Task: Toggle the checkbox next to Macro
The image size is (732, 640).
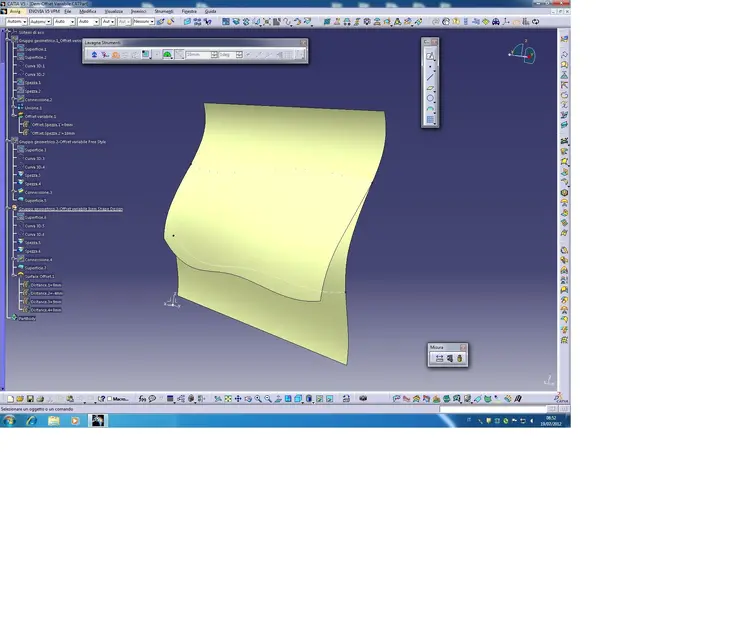Action: point(110,399)
